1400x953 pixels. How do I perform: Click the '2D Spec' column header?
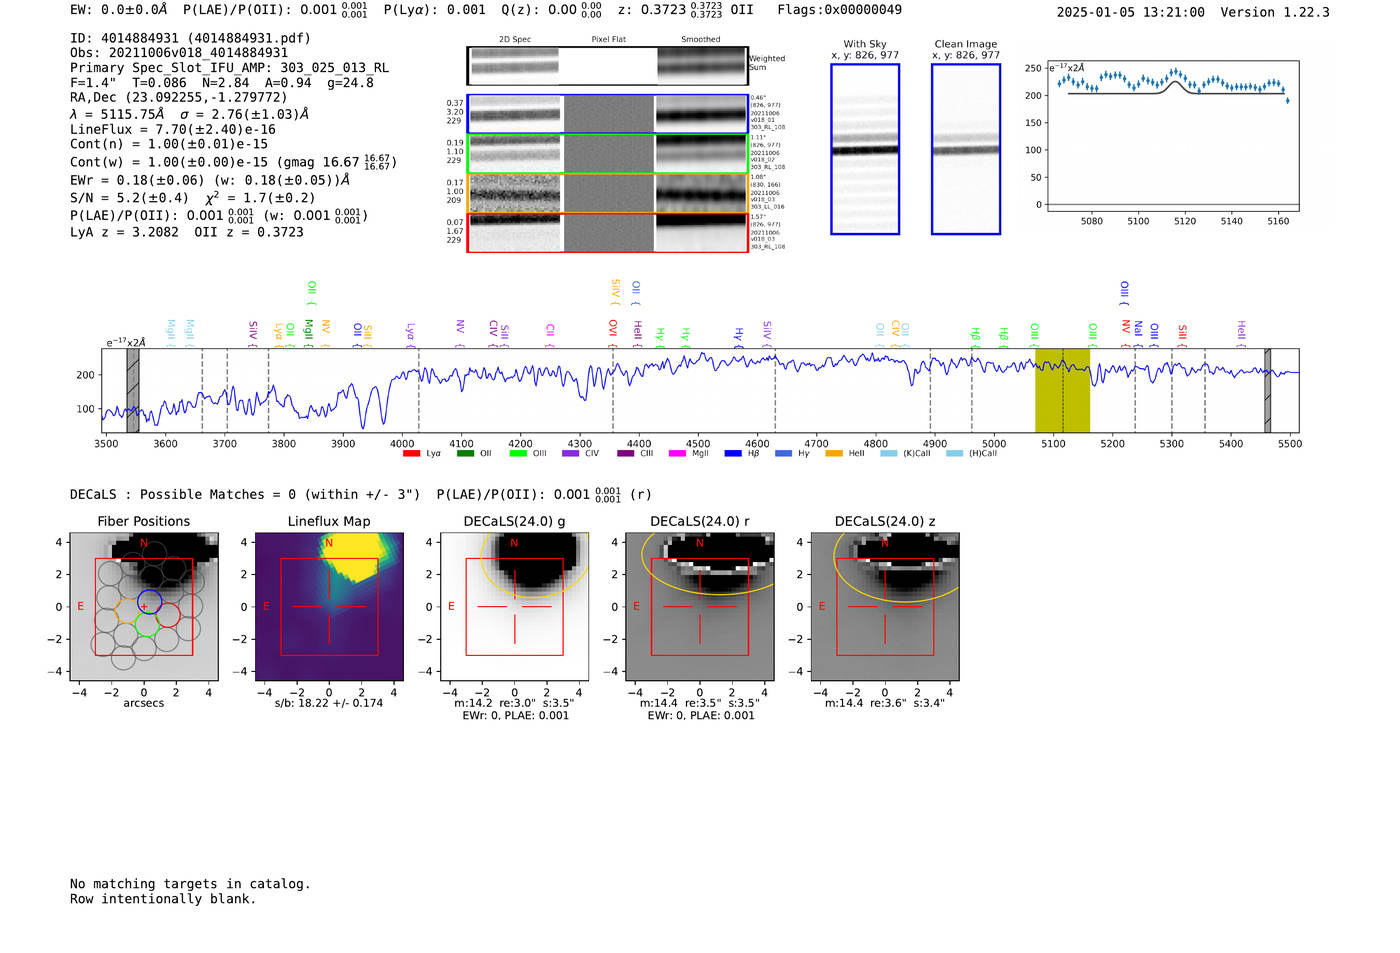pyautogui.click(x=515, y=40)
